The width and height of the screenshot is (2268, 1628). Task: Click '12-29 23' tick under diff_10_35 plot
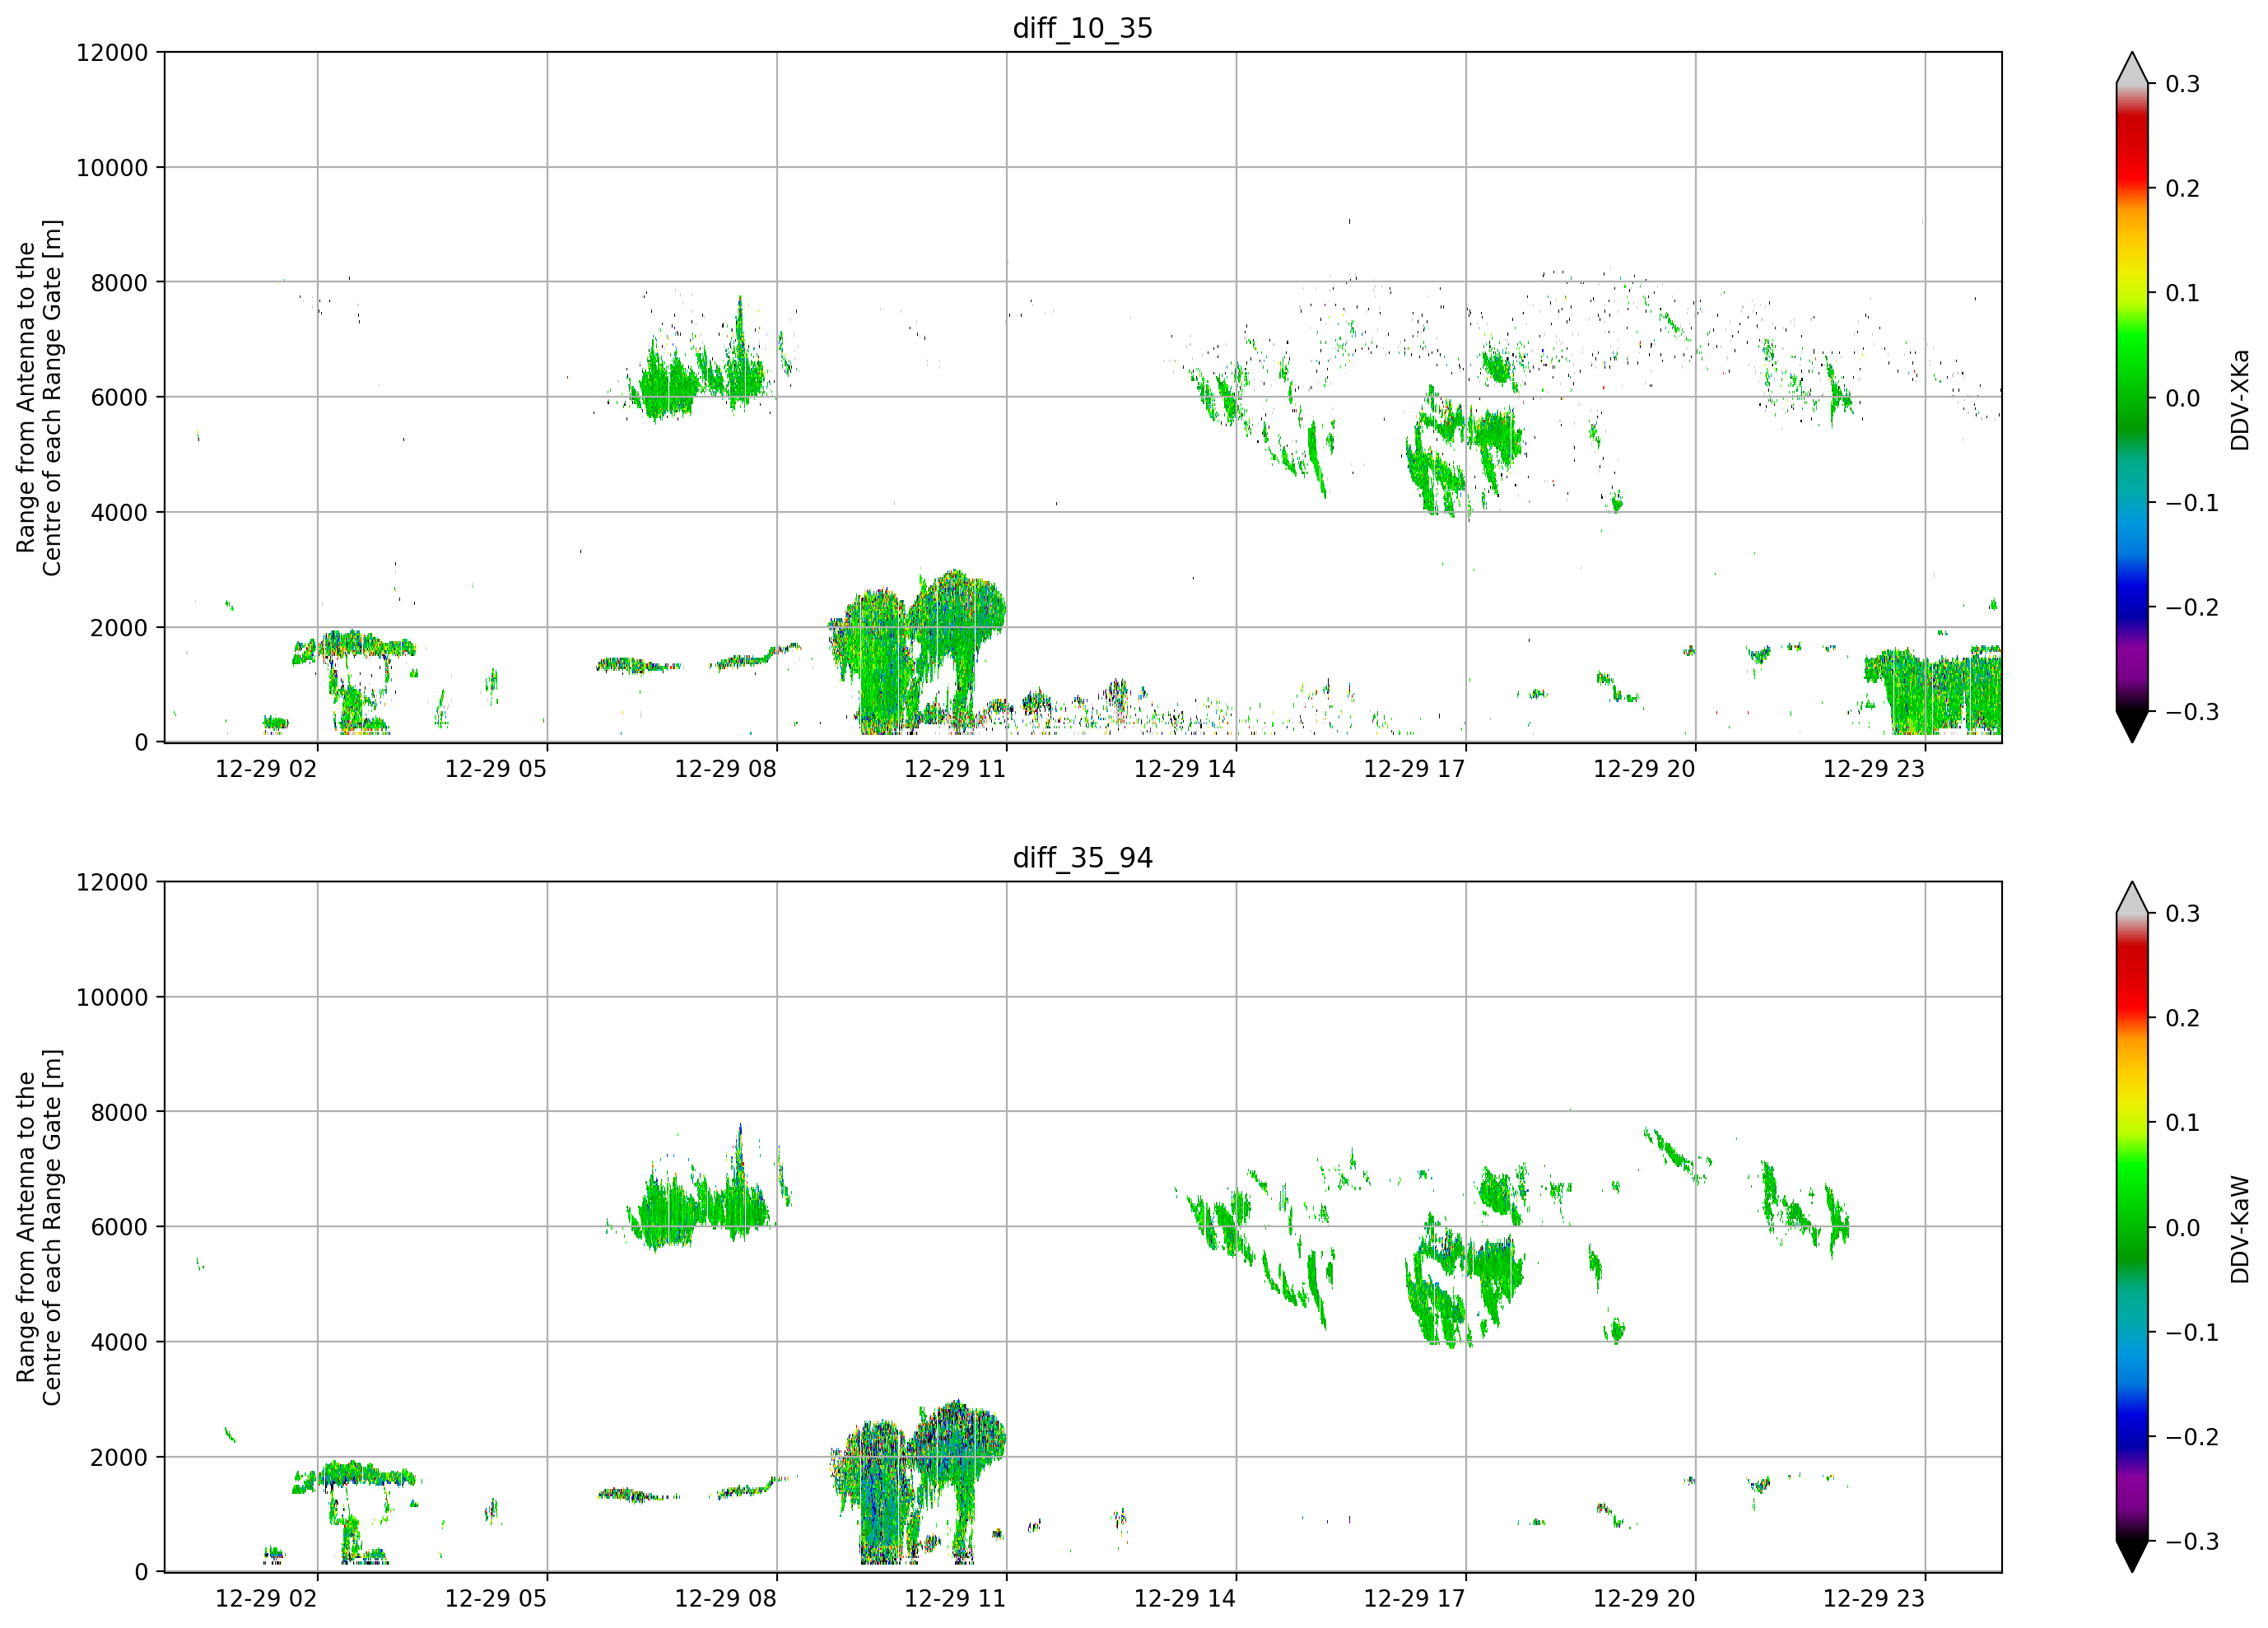(1874, 769)
